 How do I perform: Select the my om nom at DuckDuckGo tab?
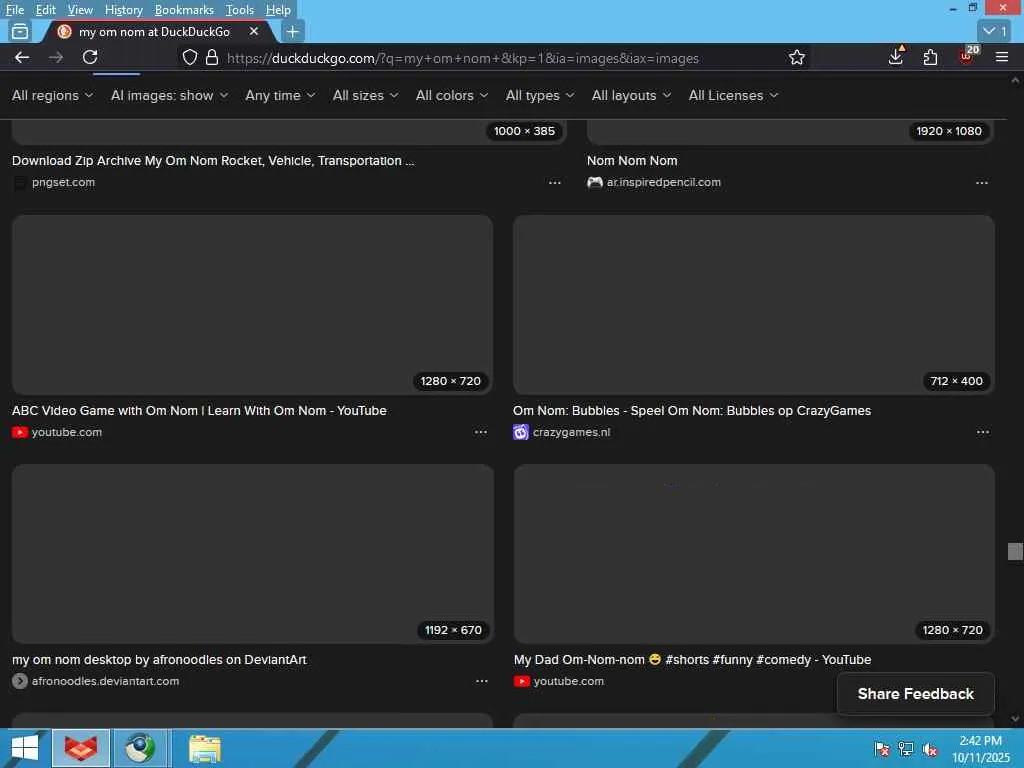point(154,31)
